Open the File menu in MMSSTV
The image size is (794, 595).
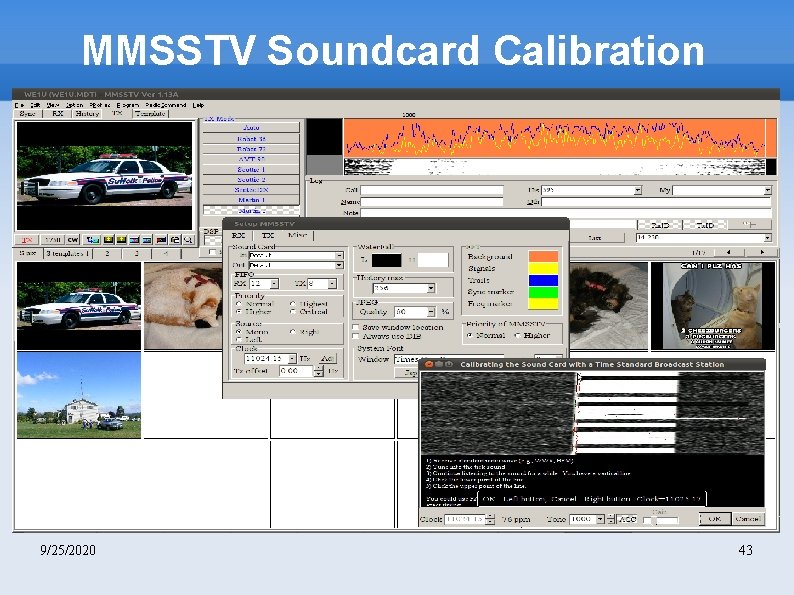pyautogui.click(x=19, y=105)
